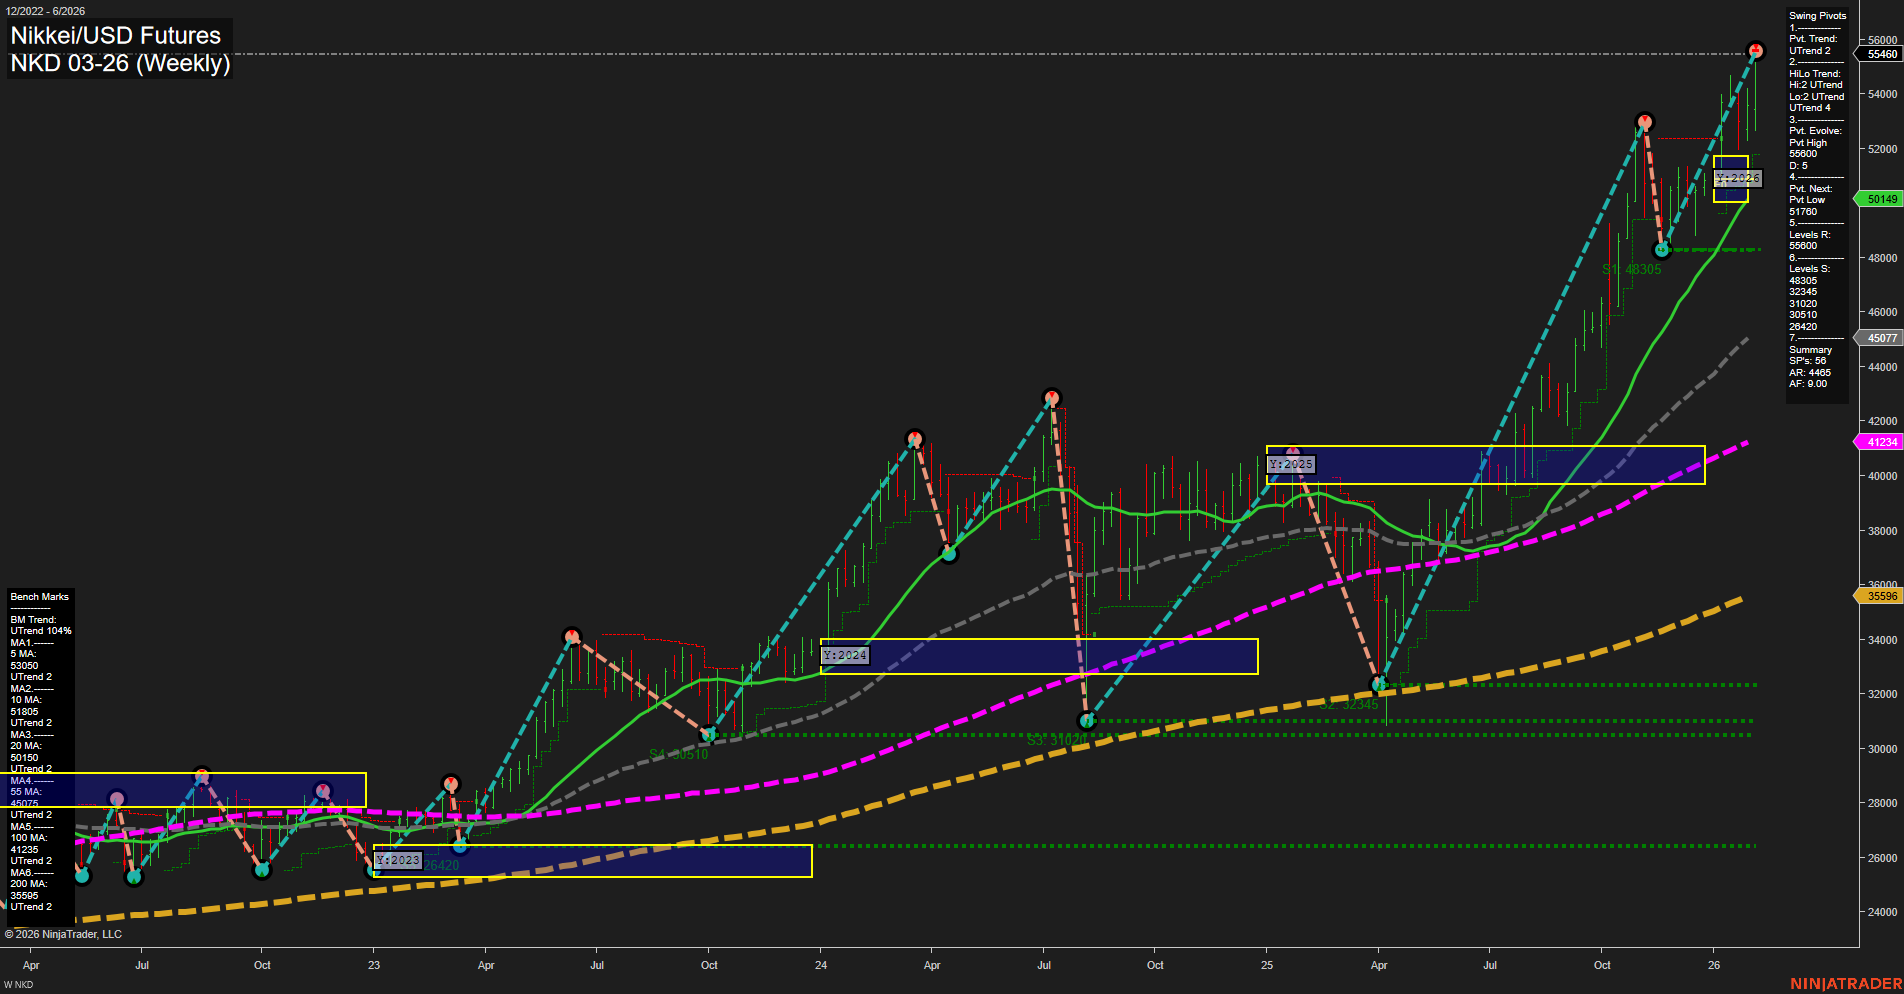The height and width of the screenshot is (994, 1904).
Task: Click the 2026 NinjaTrader copyright link
Action: click(64, 933)
